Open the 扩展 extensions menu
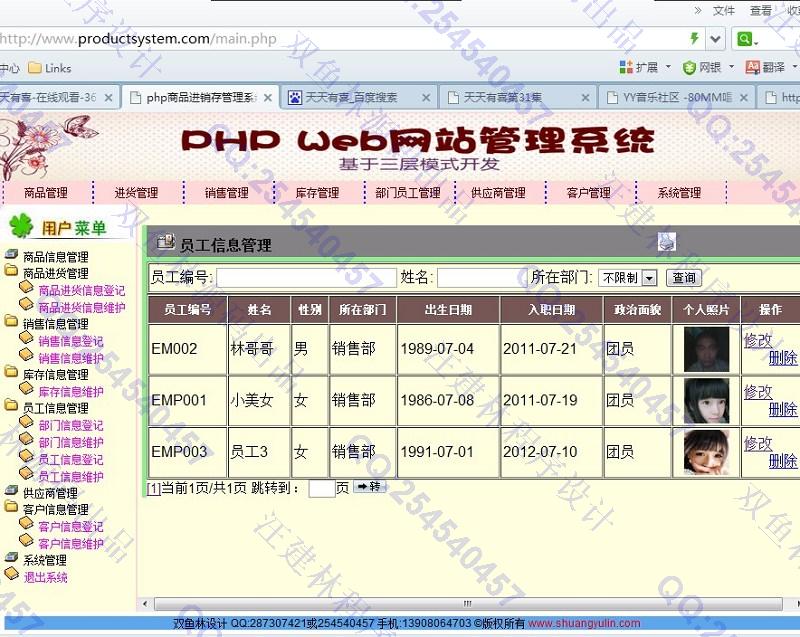800x637 pixels. 644,67
